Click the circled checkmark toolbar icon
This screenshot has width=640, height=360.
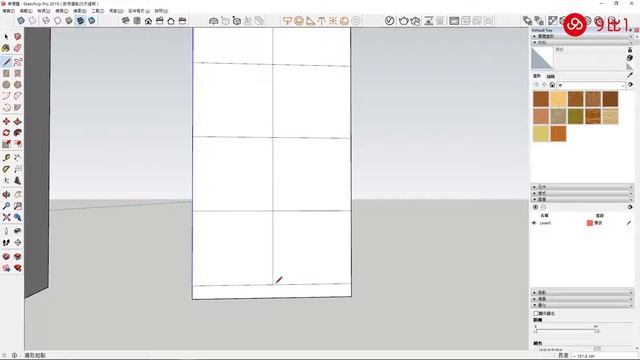(x=389, y=20)
